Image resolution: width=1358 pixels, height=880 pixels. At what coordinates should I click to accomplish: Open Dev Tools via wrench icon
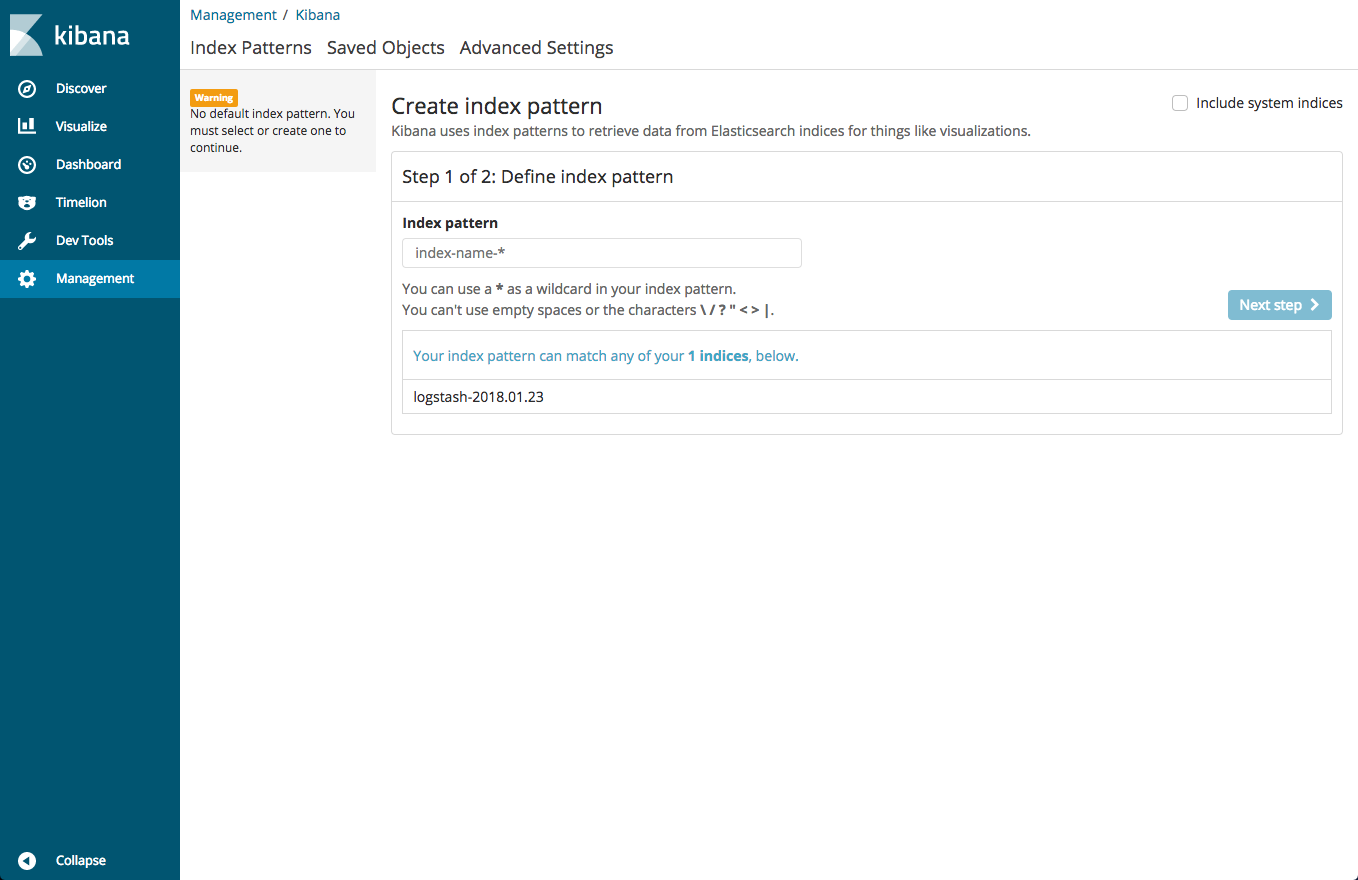(x=28, y=241)
